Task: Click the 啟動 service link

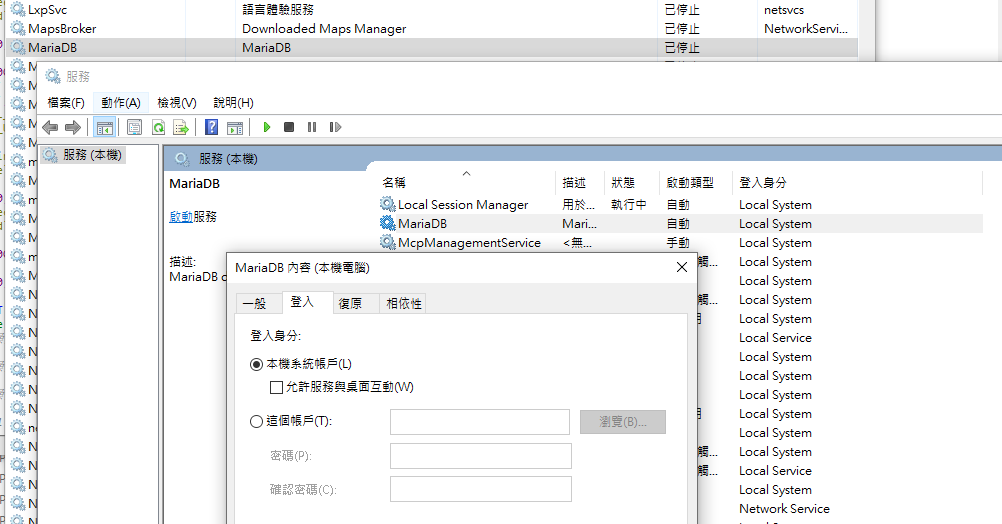Action: tap(181, 217)
